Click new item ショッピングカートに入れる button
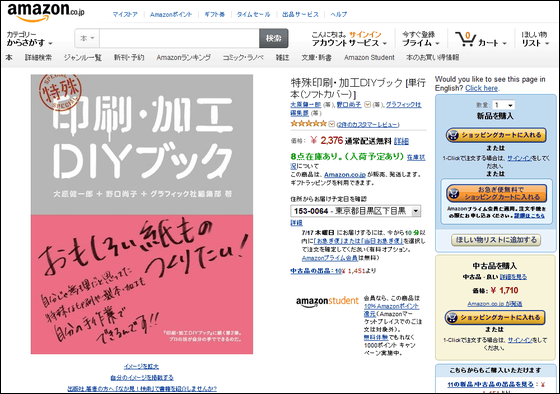This screenshot has width=560, height=394. (496, 135)
